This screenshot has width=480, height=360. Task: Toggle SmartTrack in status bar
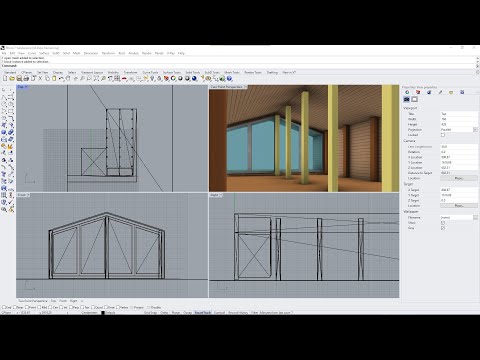point(203,313)
